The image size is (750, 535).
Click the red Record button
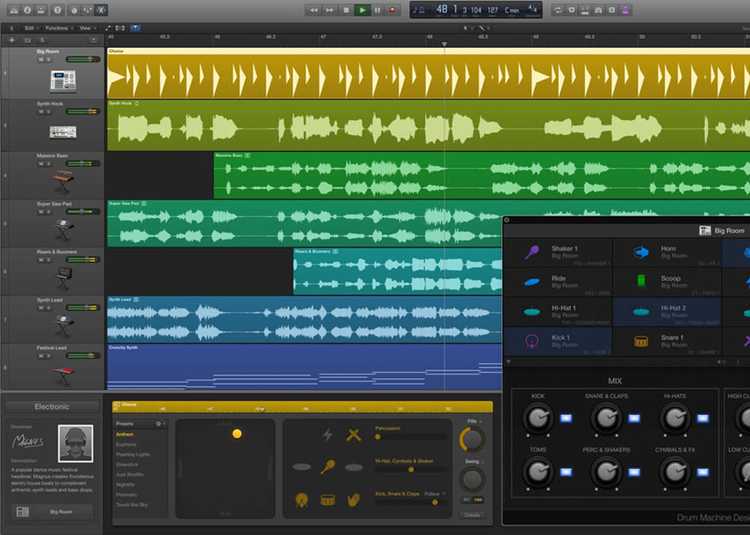tap(392, 10)
